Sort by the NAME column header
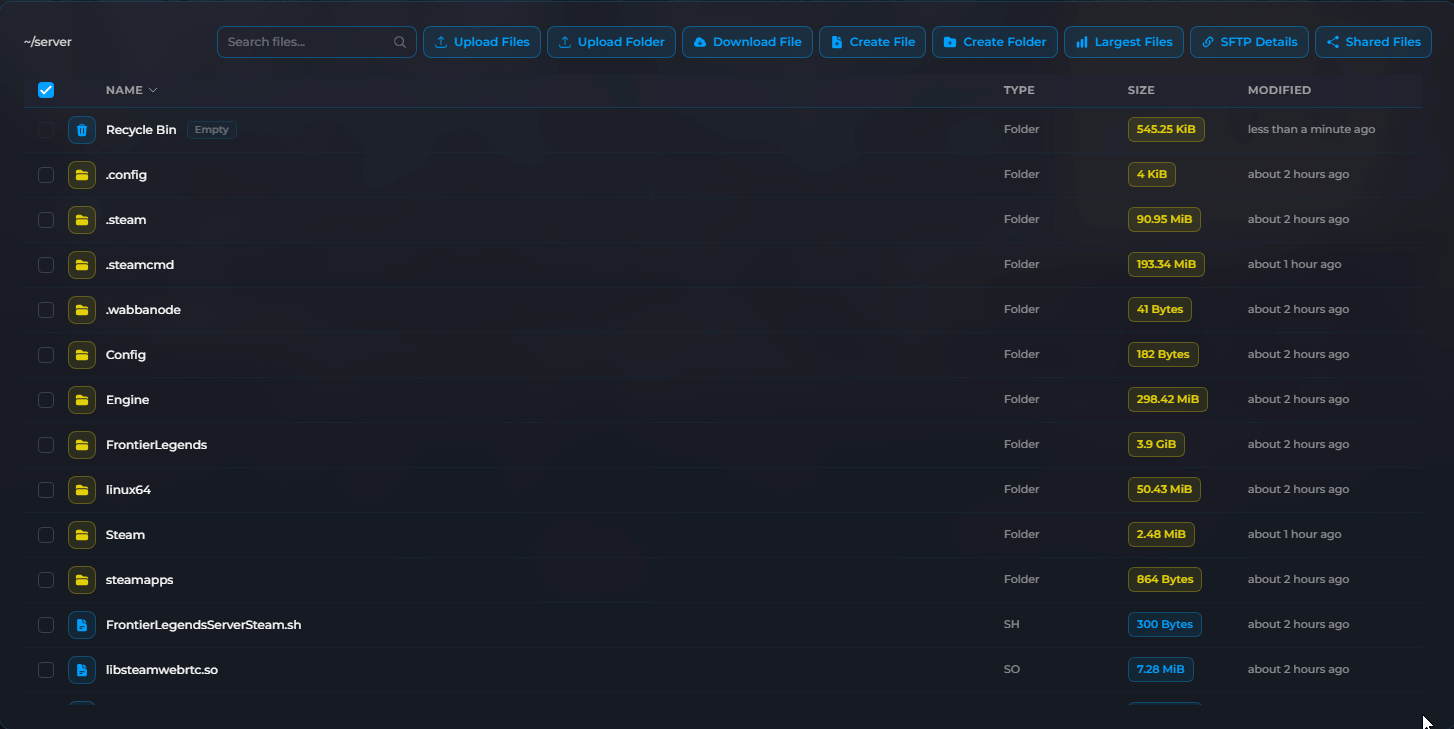 [131, 90]
